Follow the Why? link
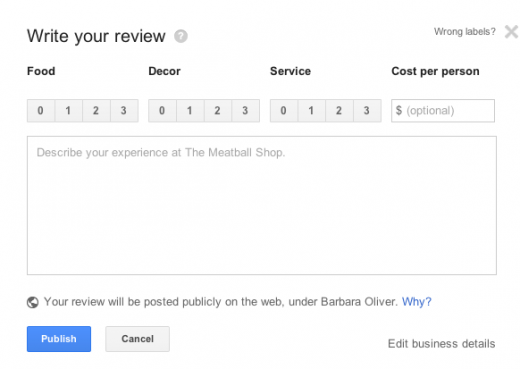520x369 pixels. tap(417, 302)
